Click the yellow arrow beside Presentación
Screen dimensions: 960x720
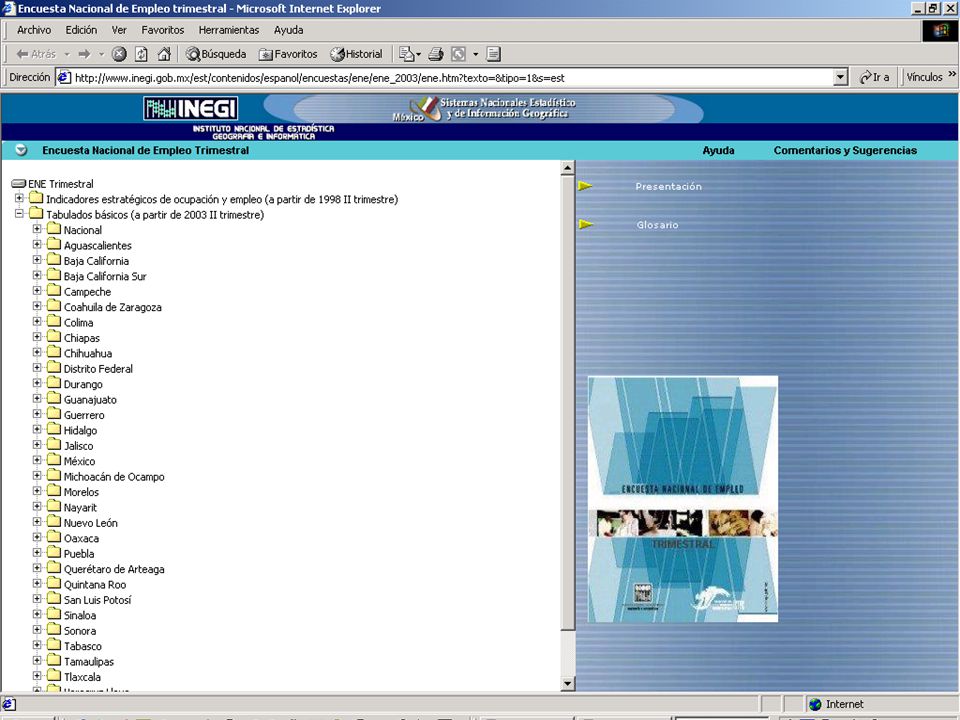[586, 186]
